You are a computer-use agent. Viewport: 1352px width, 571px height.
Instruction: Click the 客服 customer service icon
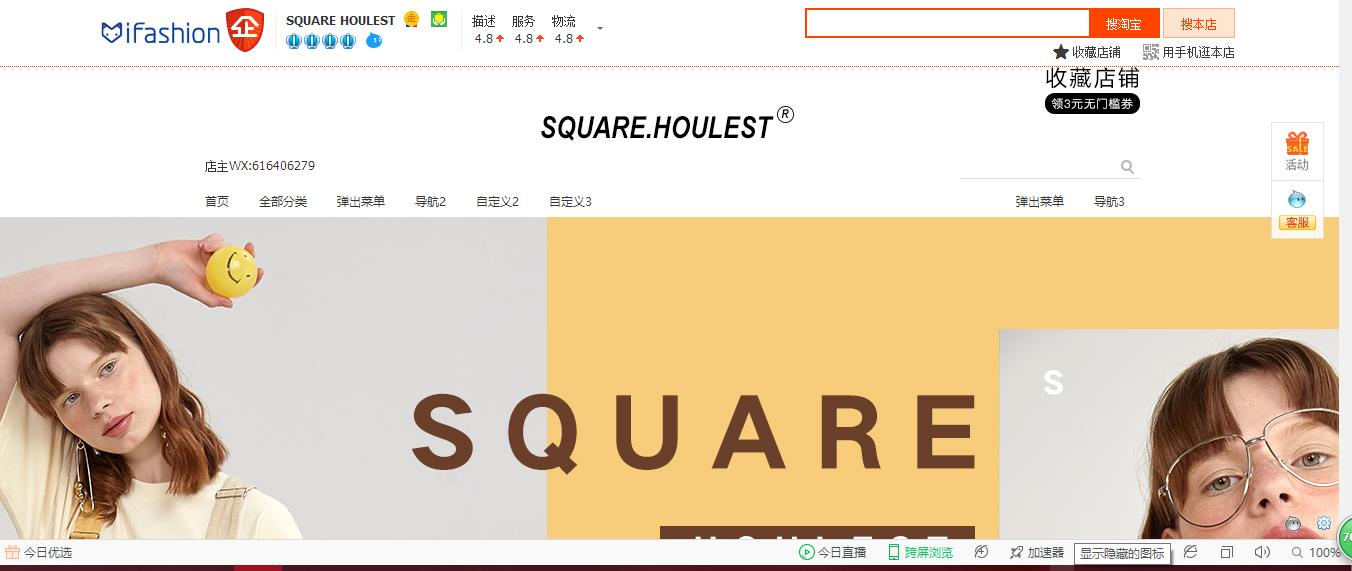point(1297,209)
